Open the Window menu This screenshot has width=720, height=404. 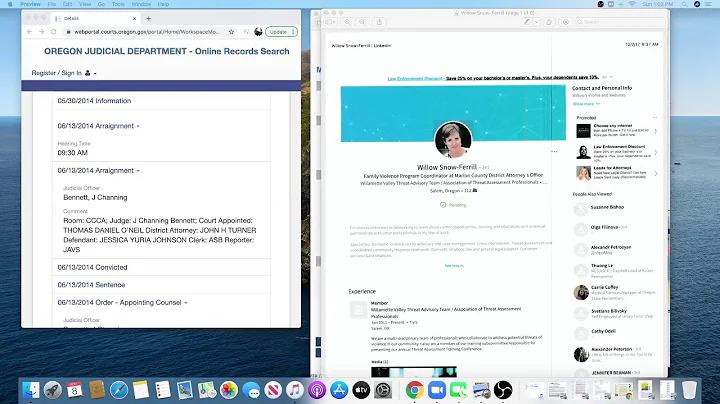point(141,4)
